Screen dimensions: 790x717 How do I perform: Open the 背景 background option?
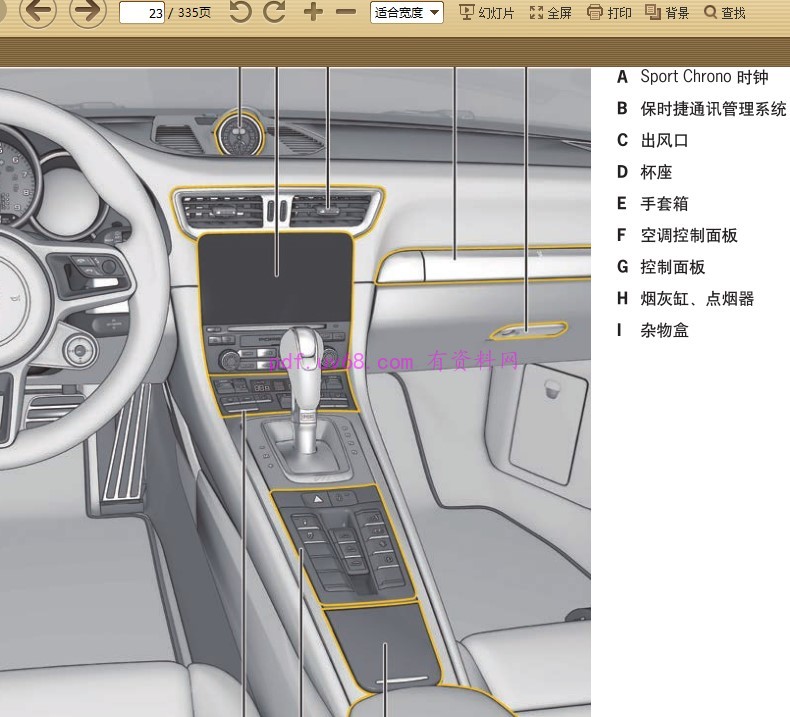[x=667, y=13]
